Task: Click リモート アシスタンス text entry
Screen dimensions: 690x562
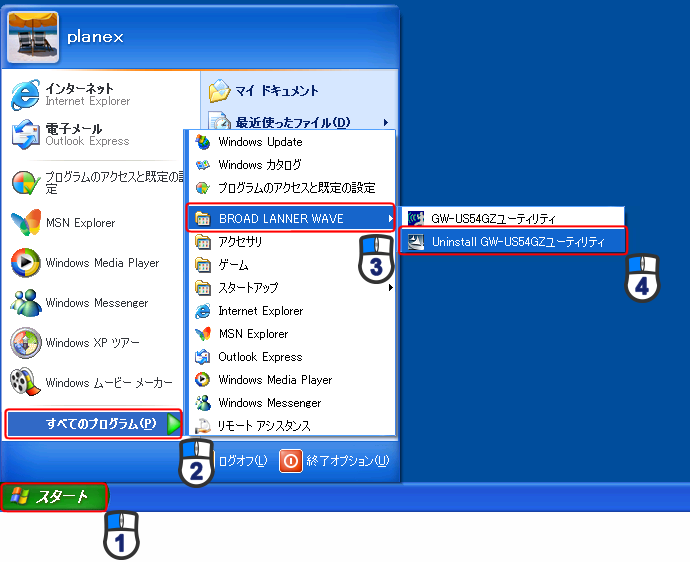Action: tap(264, 426)
